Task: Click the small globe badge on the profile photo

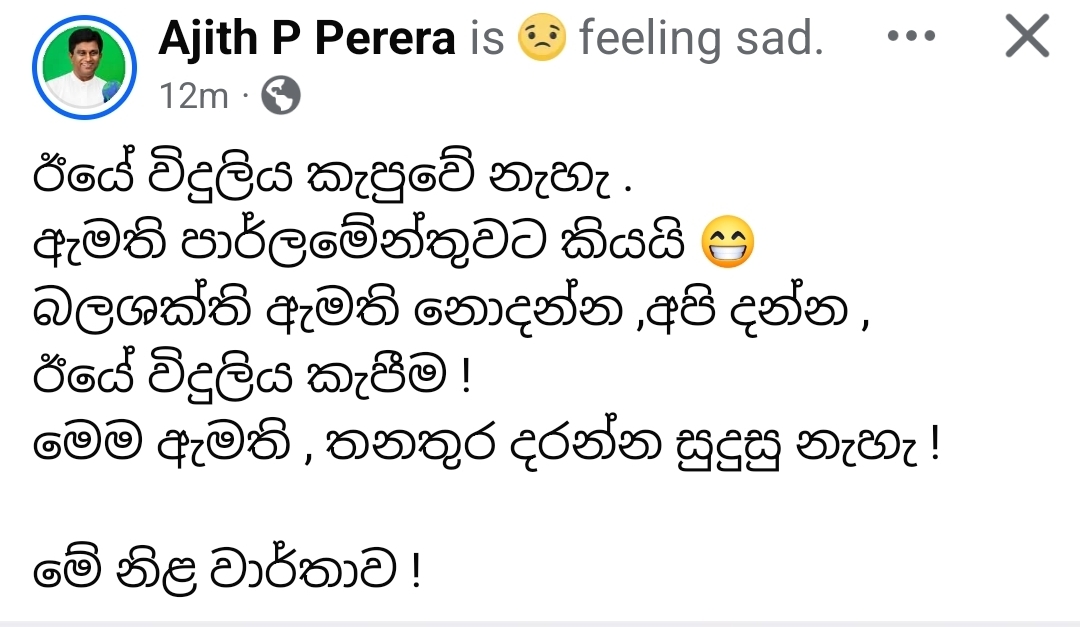Action: click(x=113, y=92)
